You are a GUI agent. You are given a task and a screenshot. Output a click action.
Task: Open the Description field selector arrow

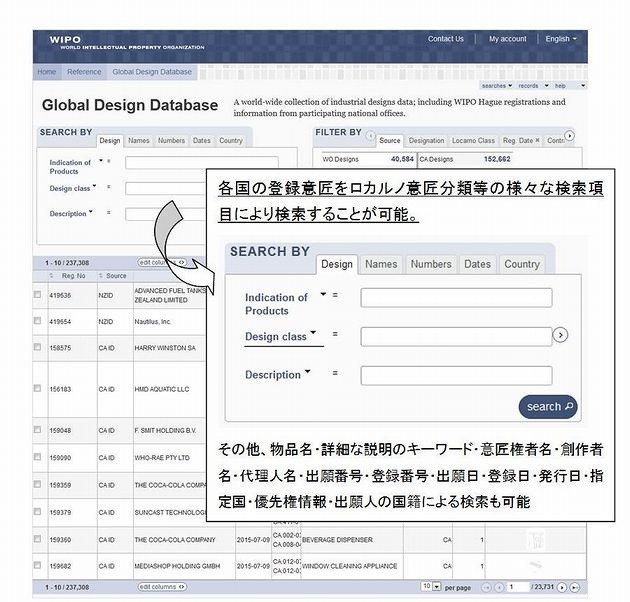[x=91, y=211]
